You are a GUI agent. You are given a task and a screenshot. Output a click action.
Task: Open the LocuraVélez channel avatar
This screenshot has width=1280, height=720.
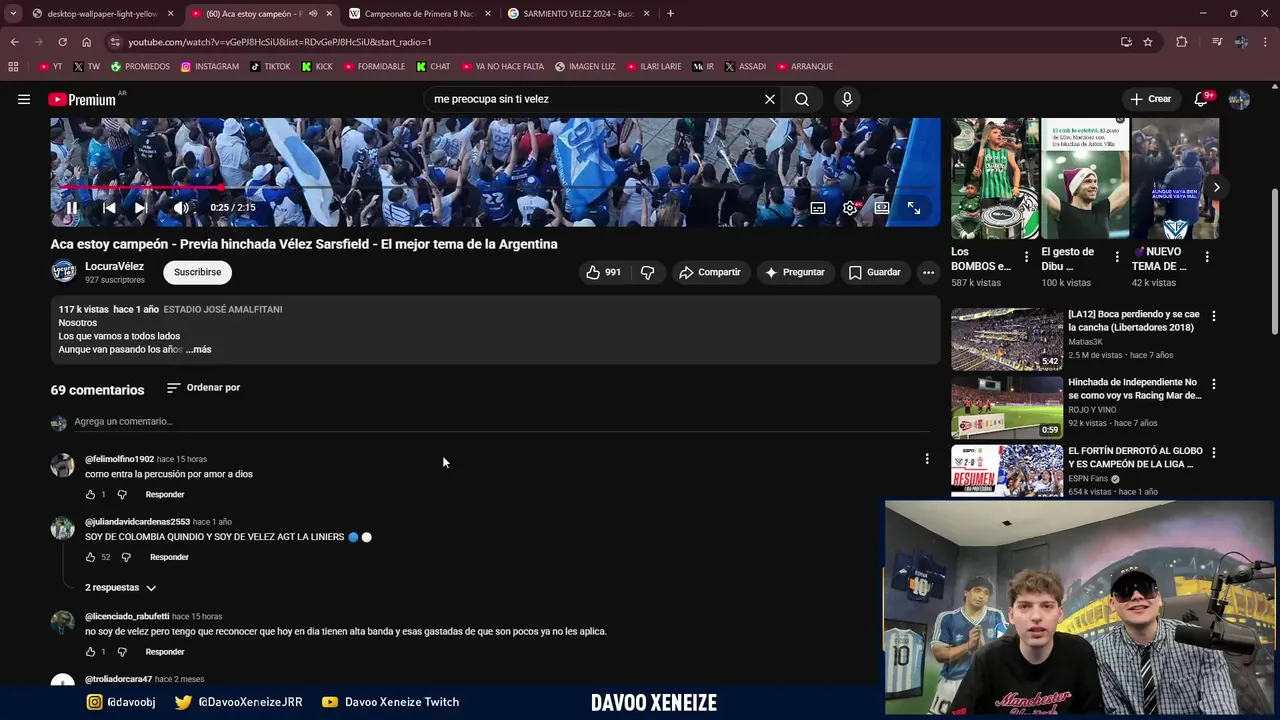[x=64, y=272]
